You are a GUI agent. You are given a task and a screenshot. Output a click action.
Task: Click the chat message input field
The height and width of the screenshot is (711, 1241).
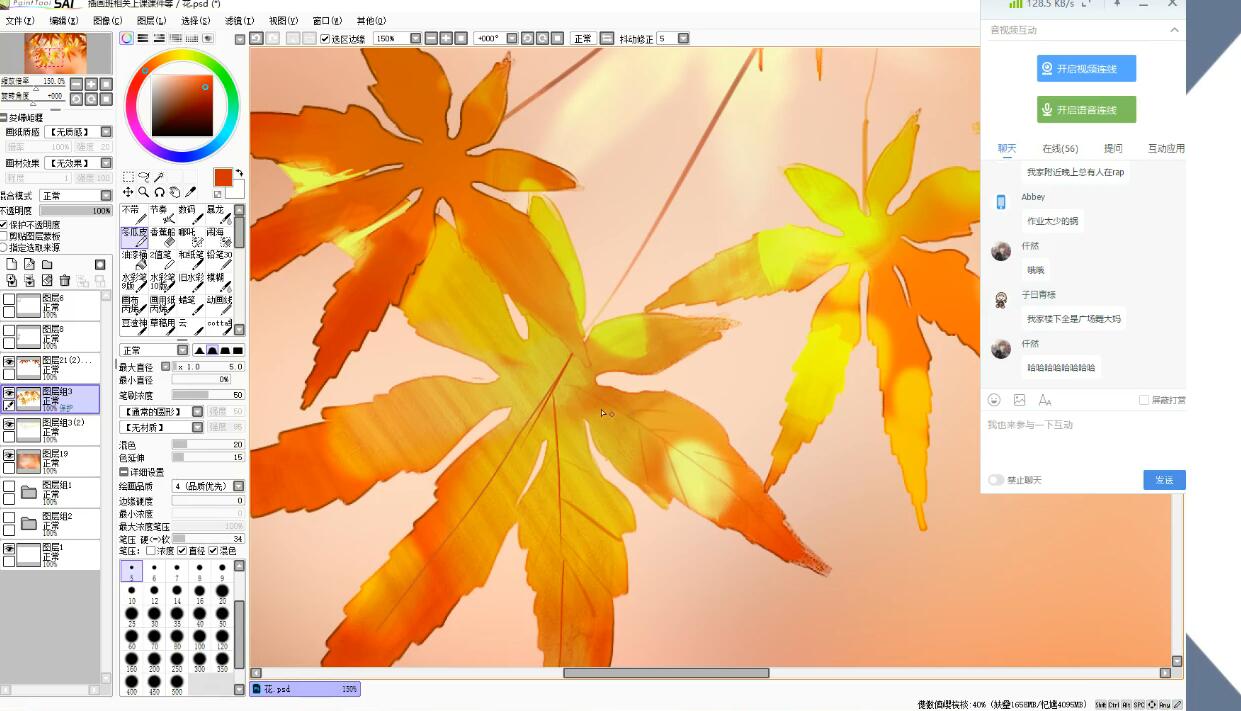(1083, 438)
